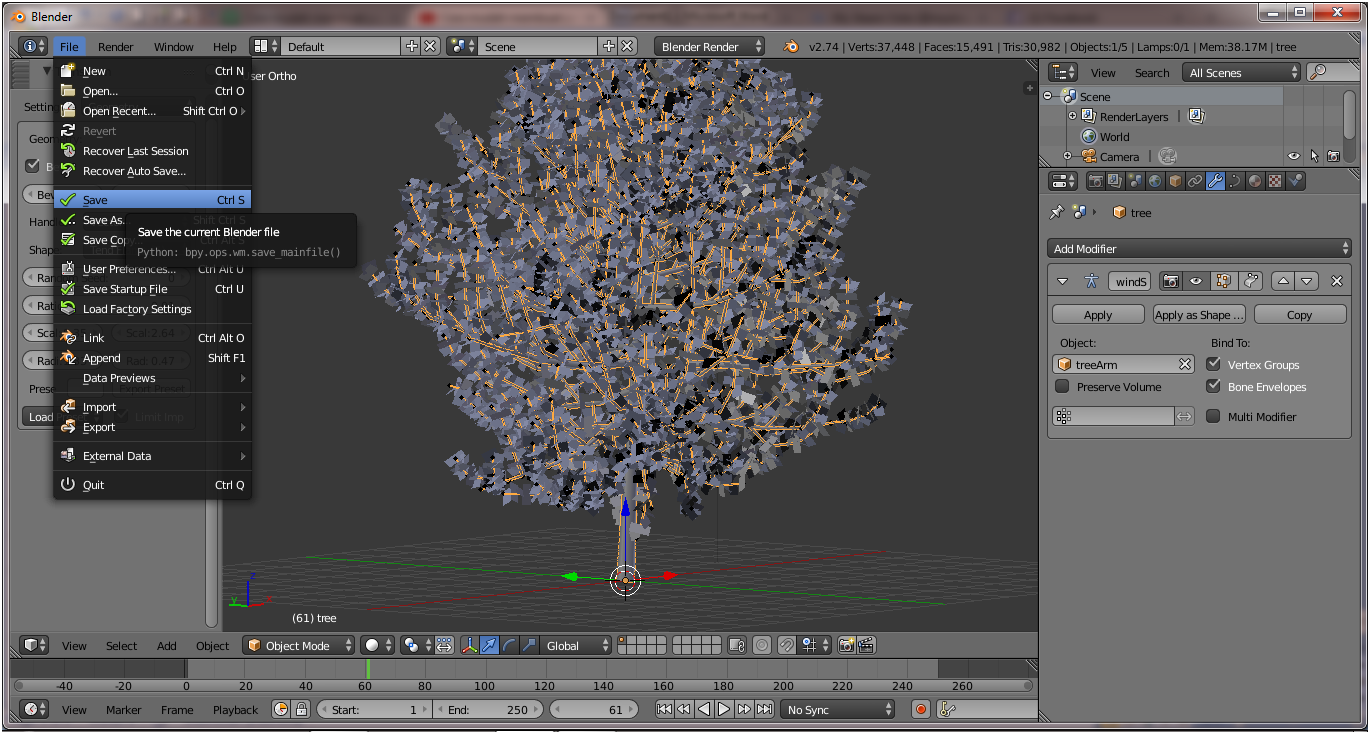Open the Add Modifier dropdown
Image resolution: width=1370 pixels, height=732 pixels.
[1199, 248]
